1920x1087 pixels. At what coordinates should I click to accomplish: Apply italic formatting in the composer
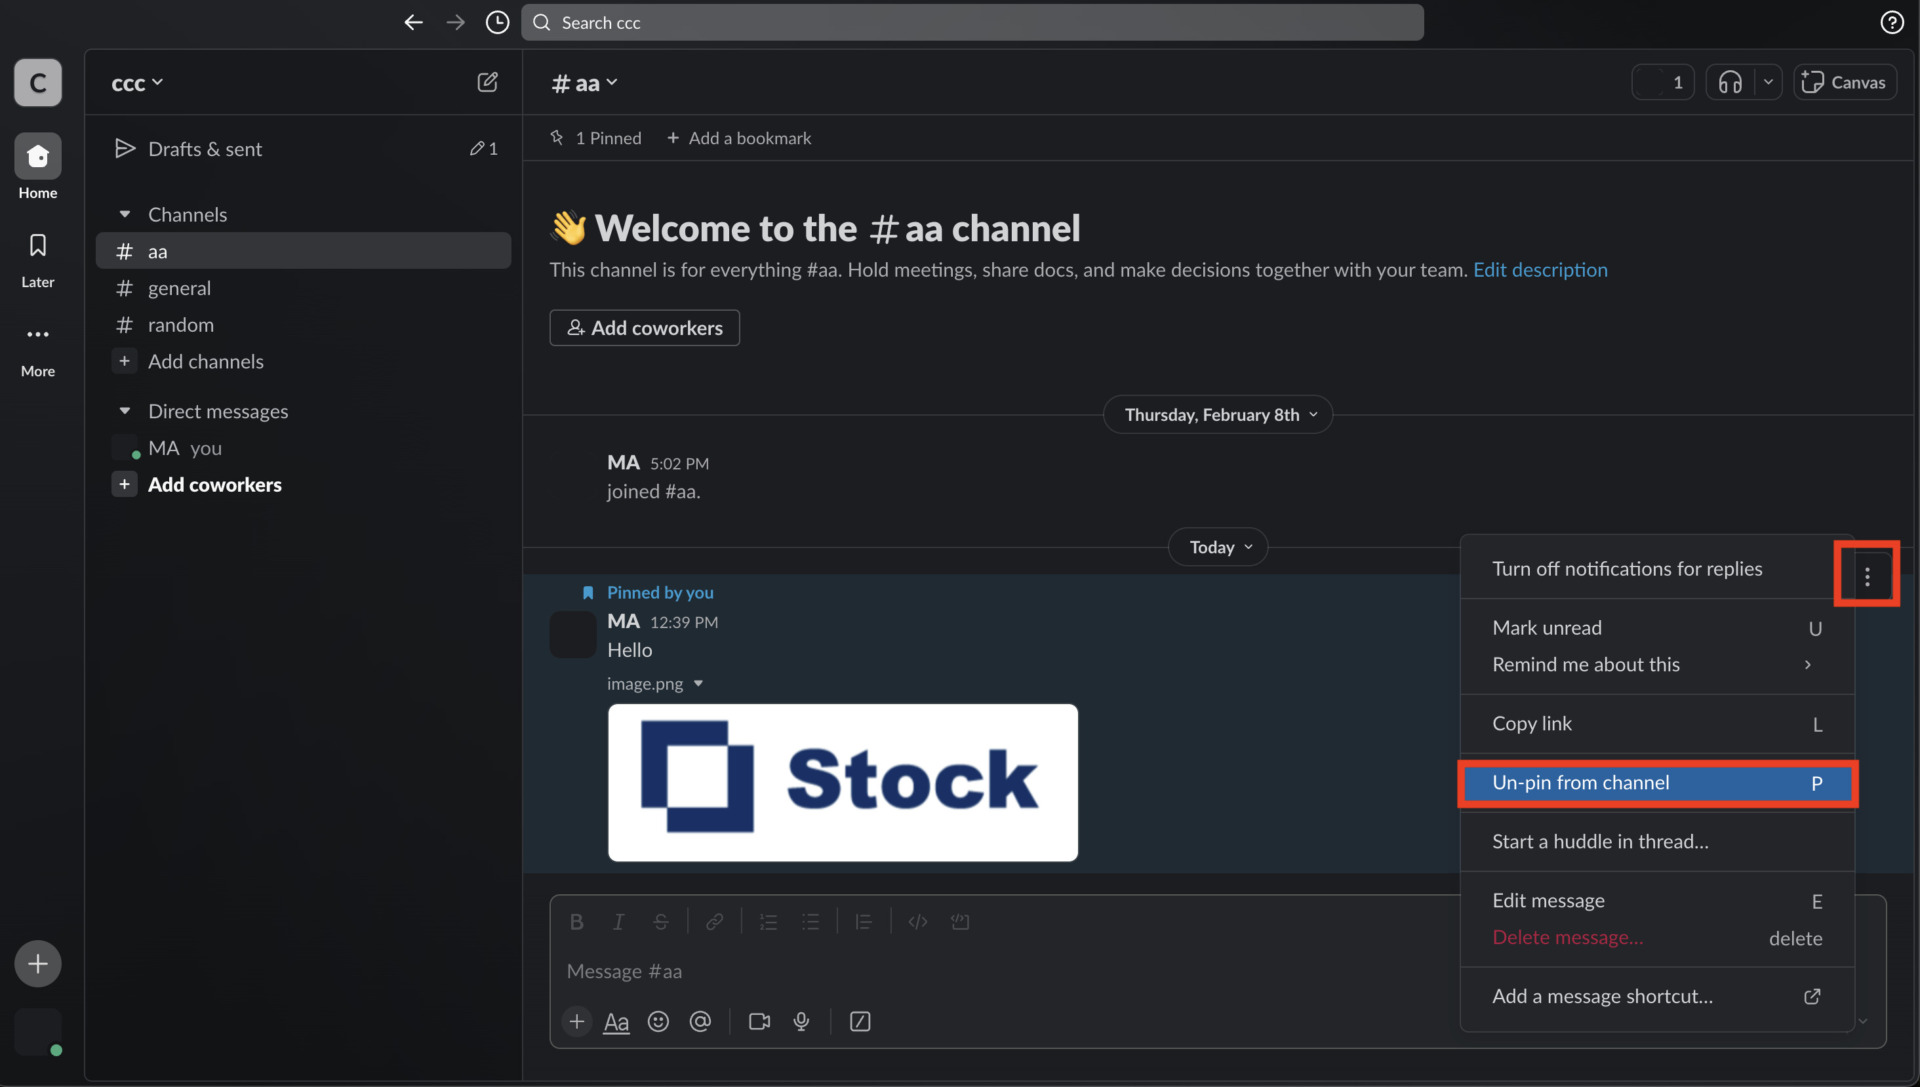[619, 921]
